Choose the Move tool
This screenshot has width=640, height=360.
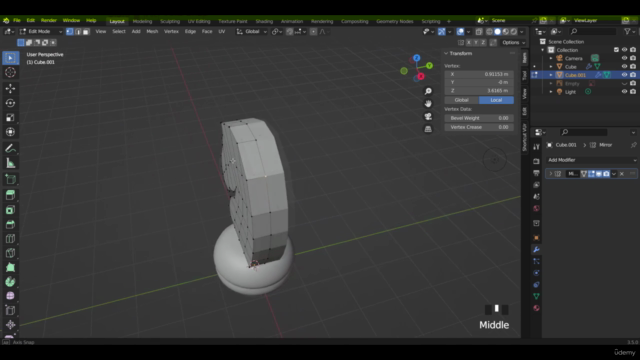click(x=10, y=88)
